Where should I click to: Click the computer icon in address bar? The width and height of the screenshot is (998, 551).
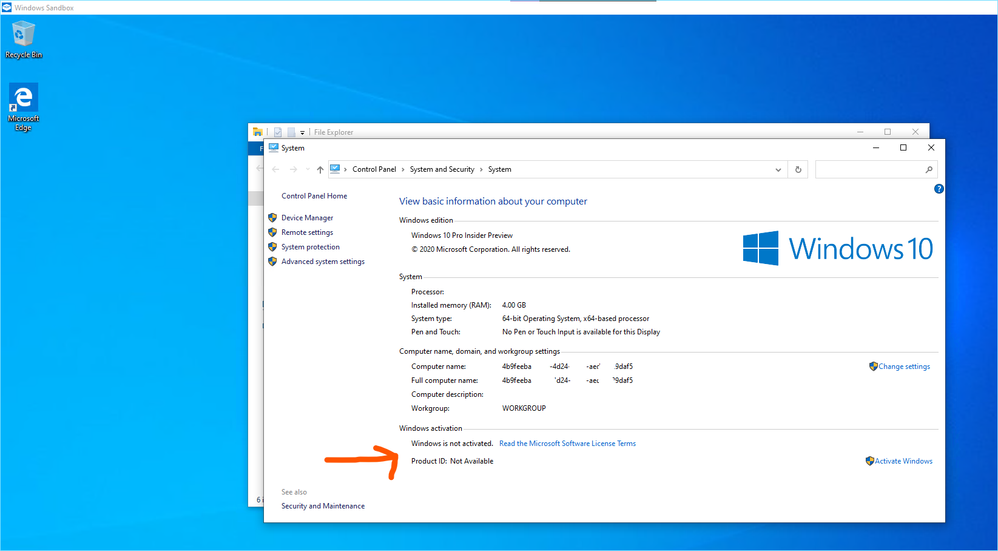335,169
